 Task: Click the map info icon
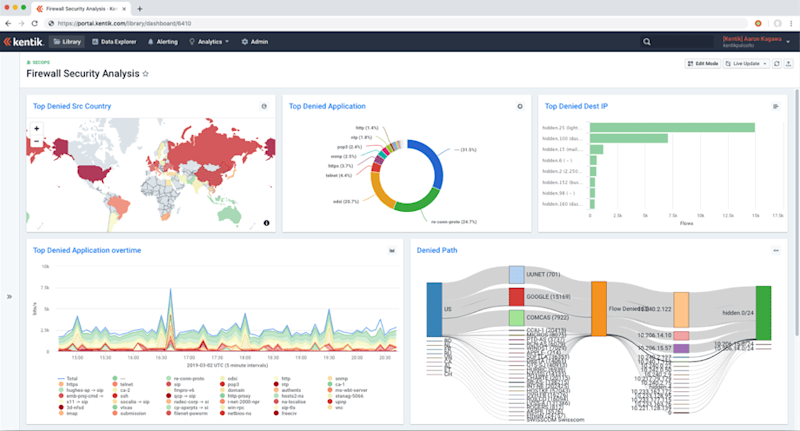266,223
